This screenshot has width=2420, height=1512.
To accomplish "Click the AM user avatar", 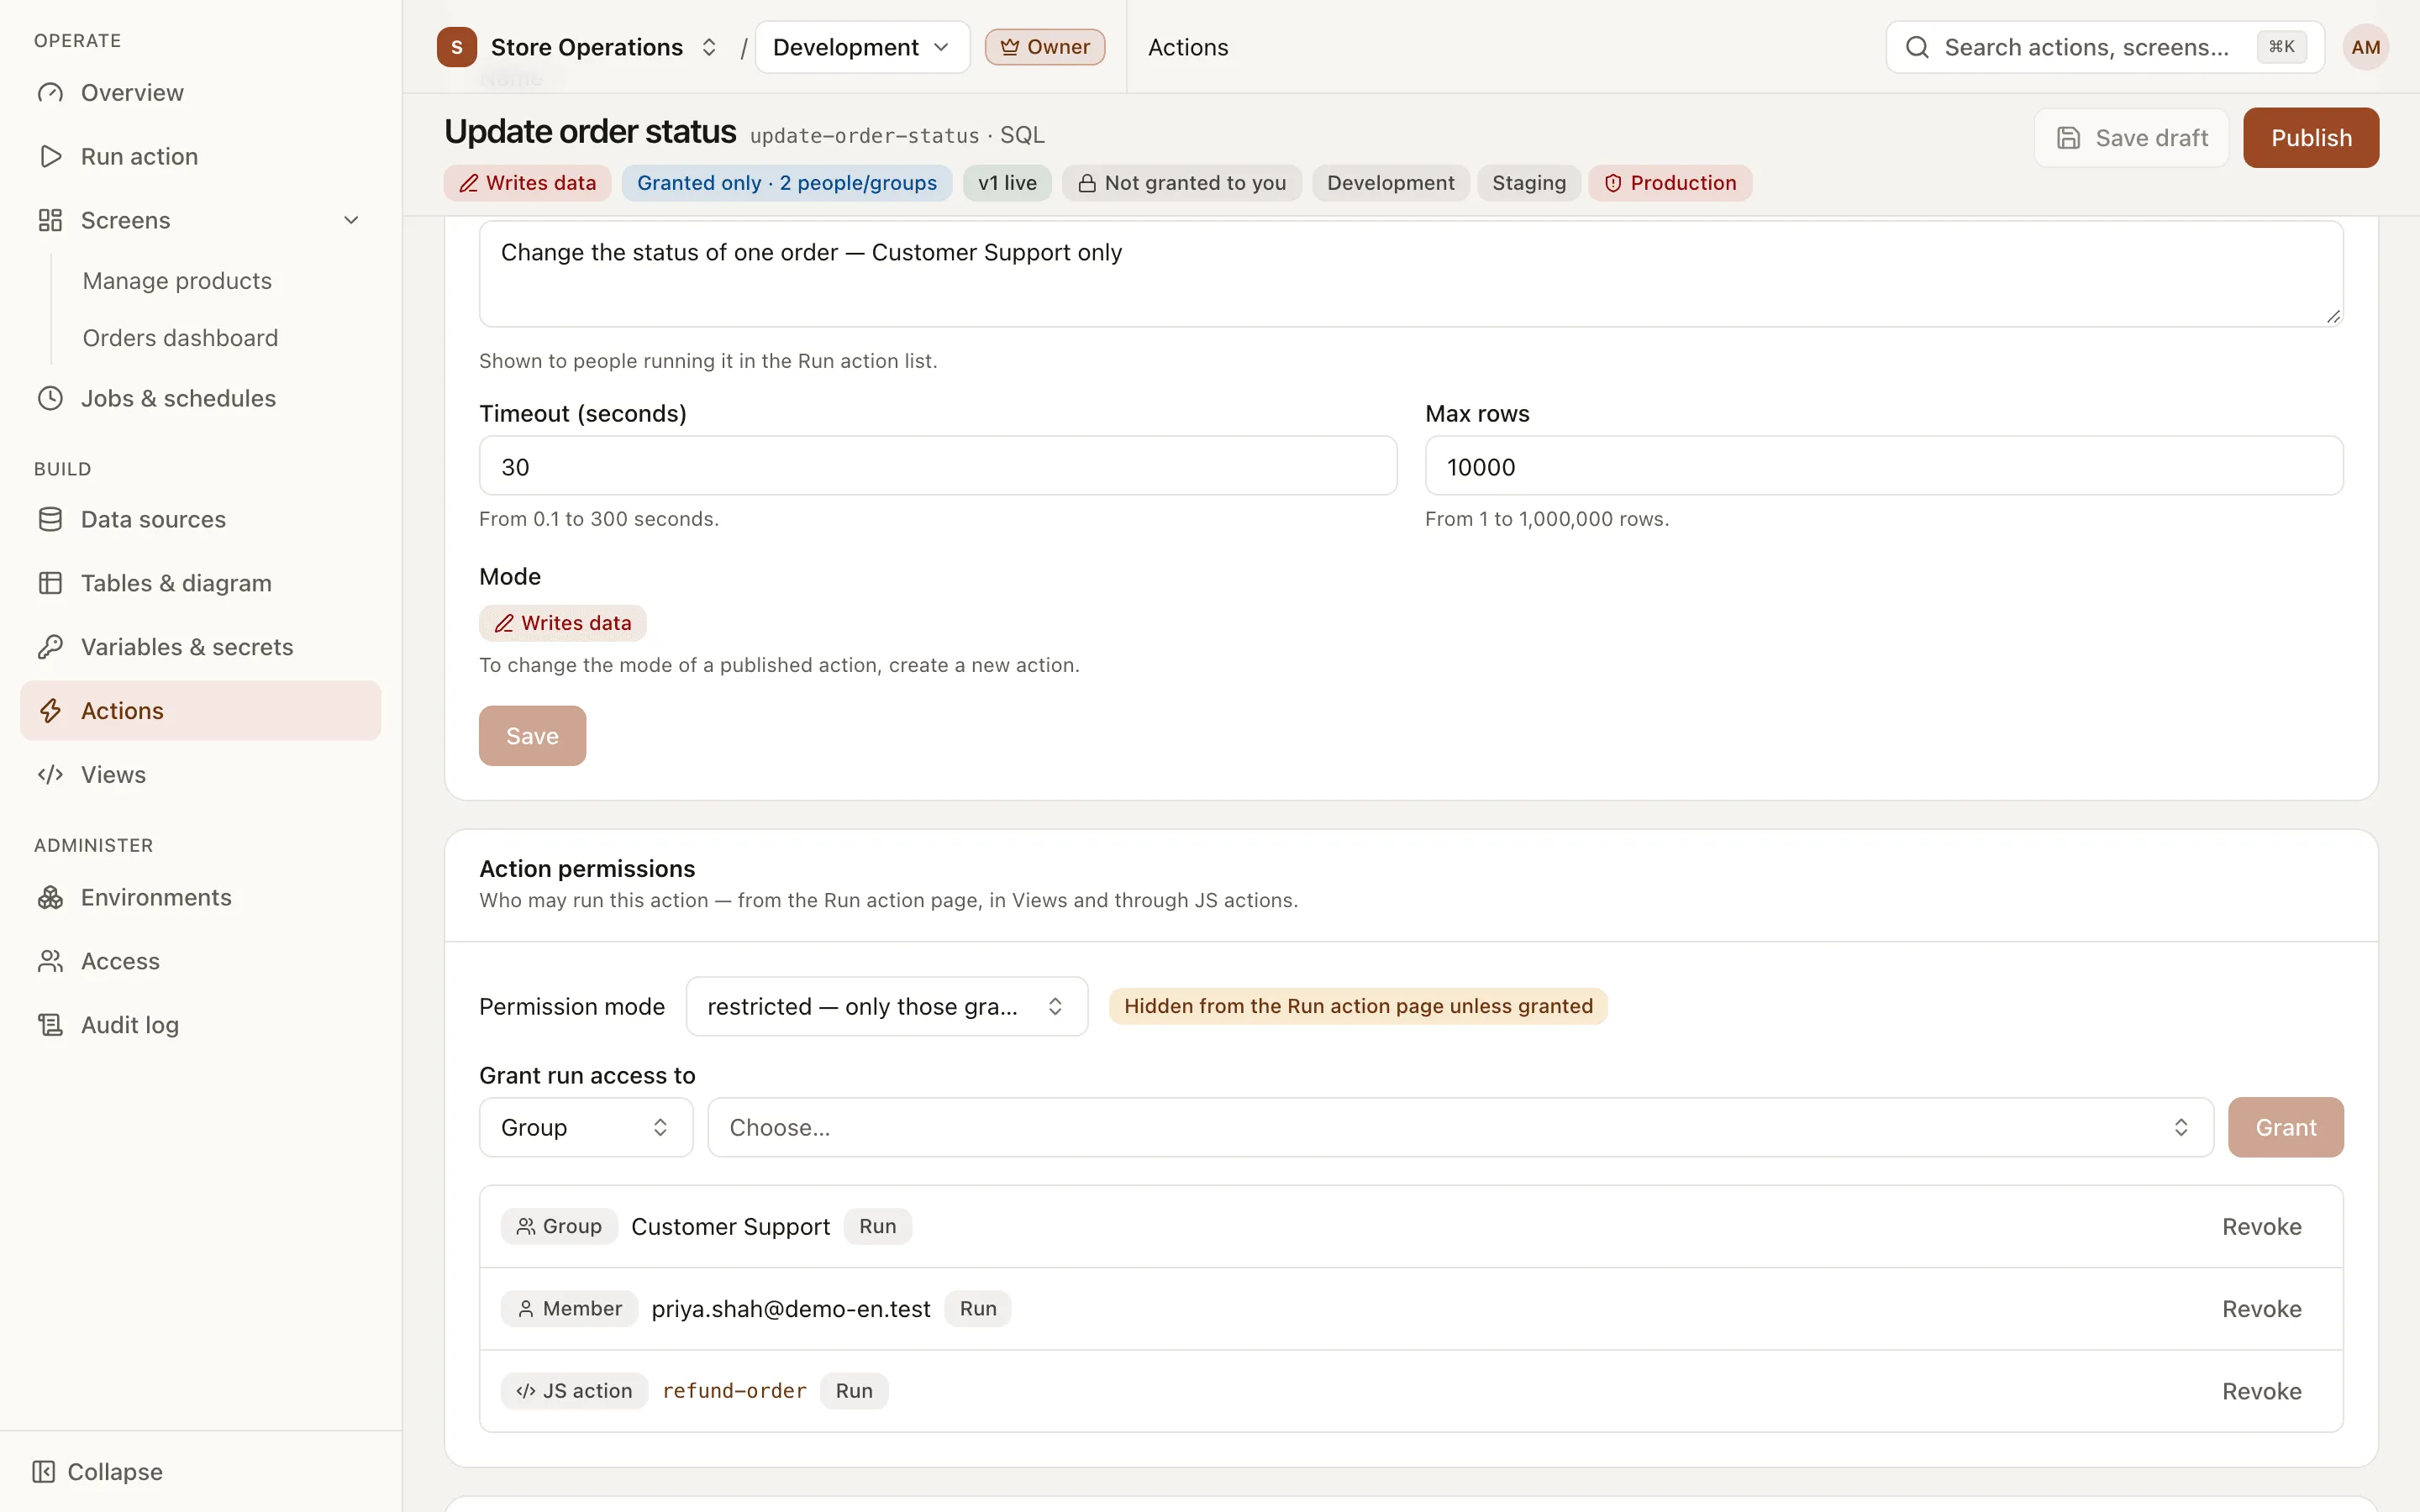I will coord(2365,47).
